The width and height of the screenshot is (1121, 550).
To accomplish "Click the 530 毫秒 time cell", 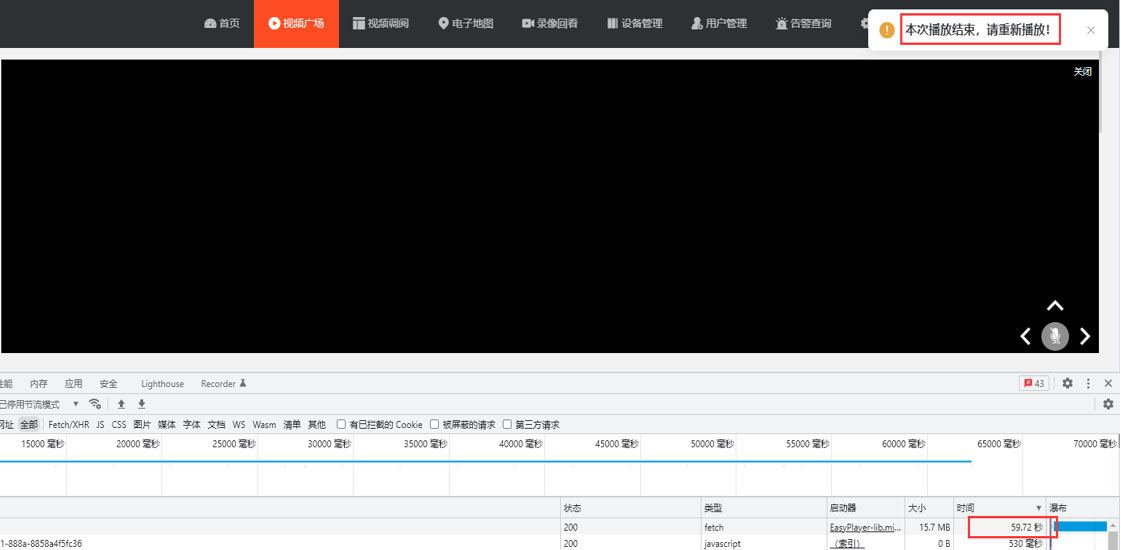I will (999, 544).
